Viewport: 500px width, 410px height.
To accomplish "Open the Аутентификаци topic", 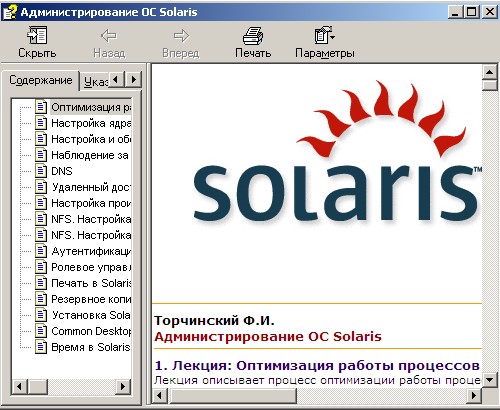I will (x=91, y=251).
